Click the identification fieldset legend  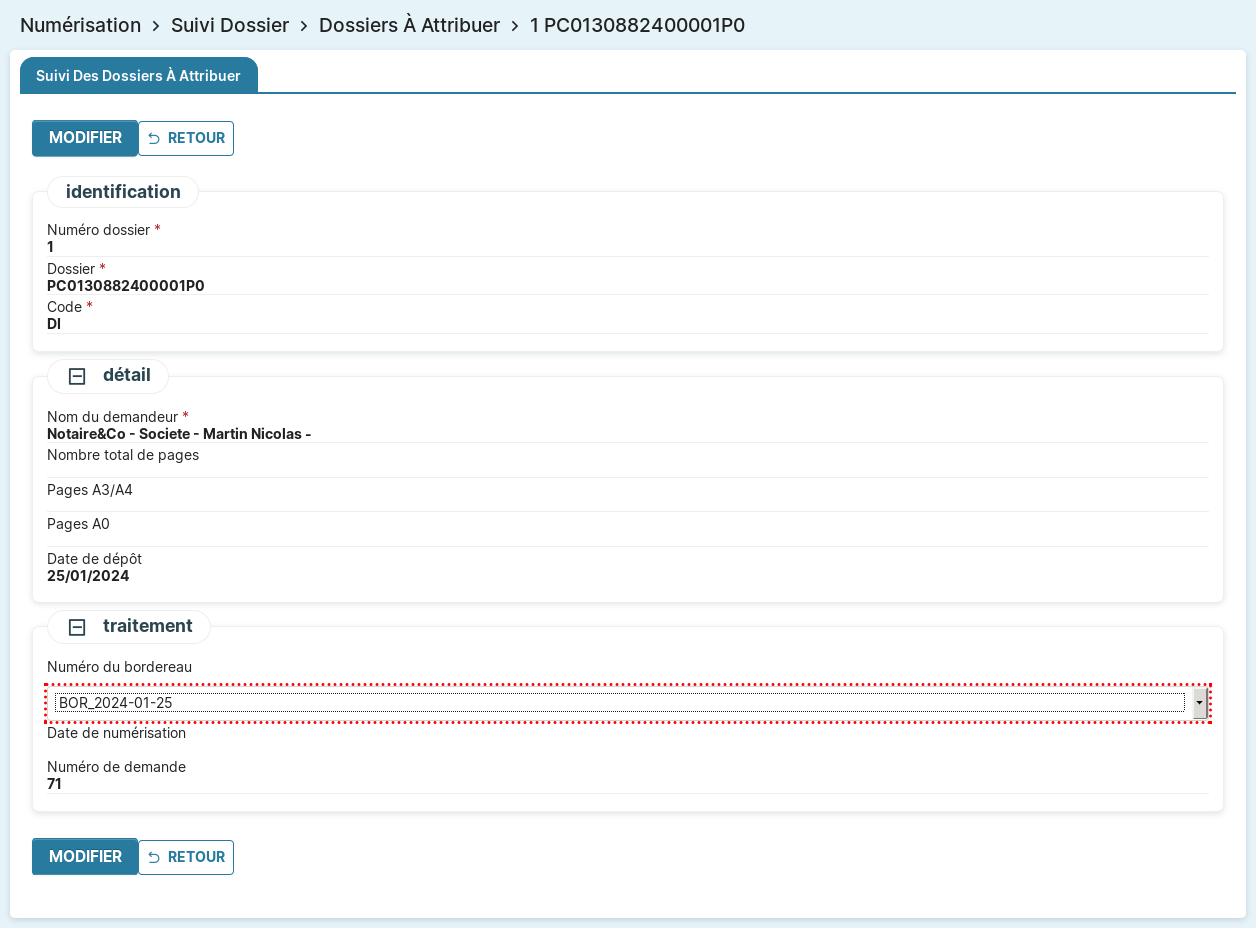point(123,192)
